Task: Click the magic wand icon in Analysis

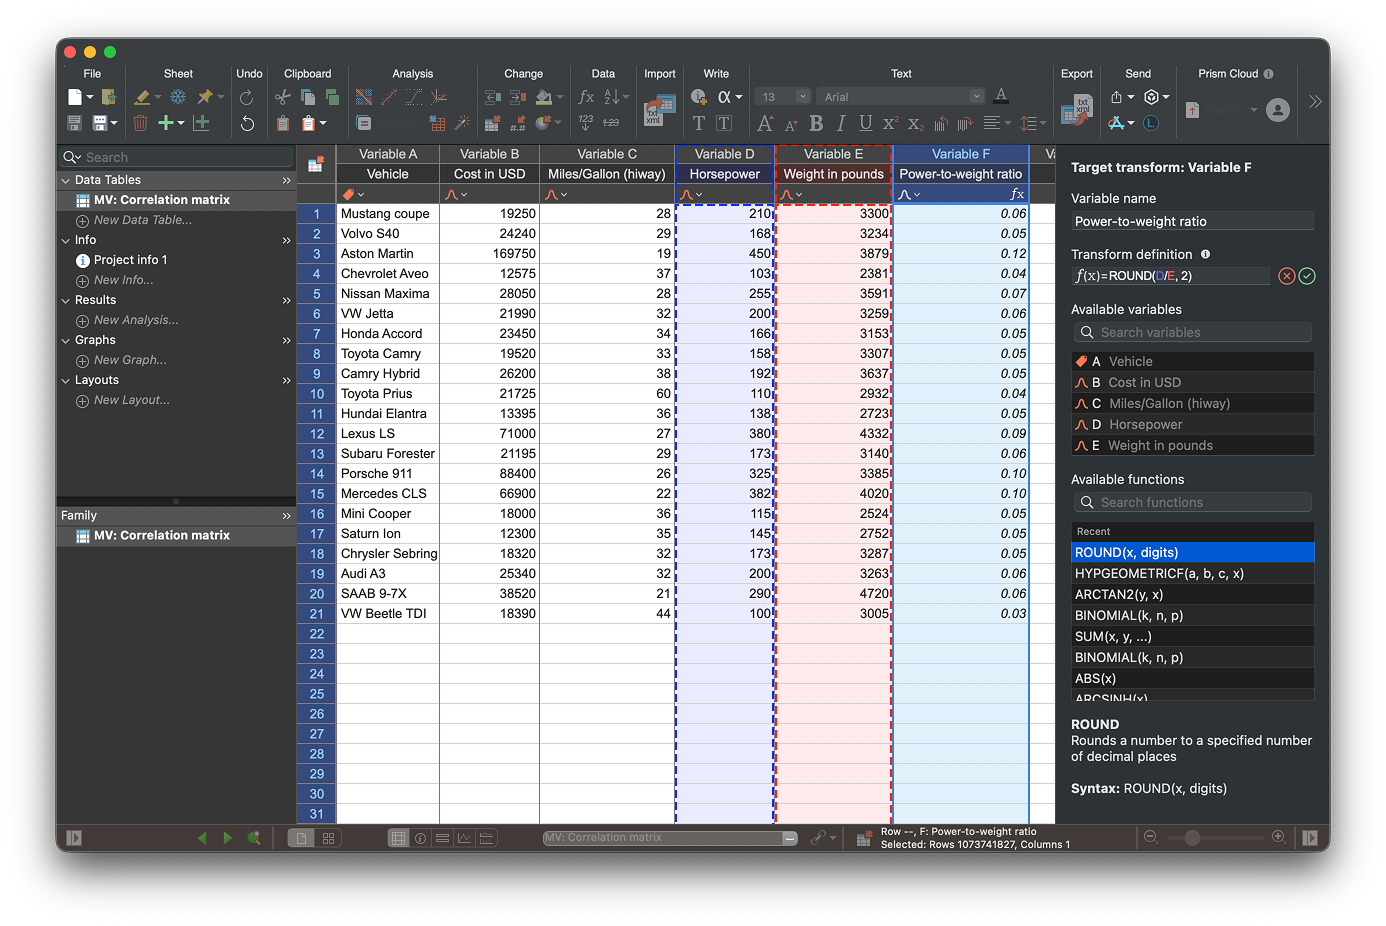Action: point(462,123)
